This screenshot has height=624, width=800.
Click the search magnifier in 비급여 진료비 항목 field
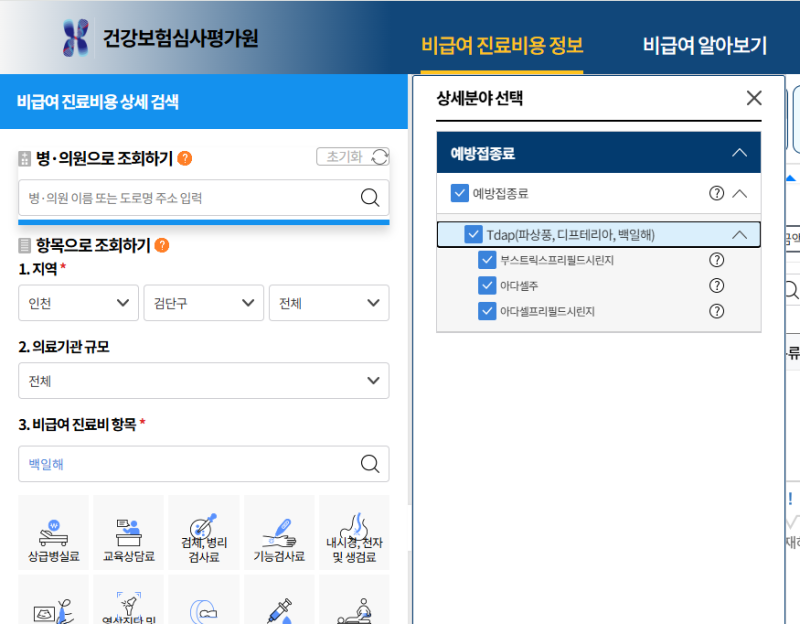370,464
